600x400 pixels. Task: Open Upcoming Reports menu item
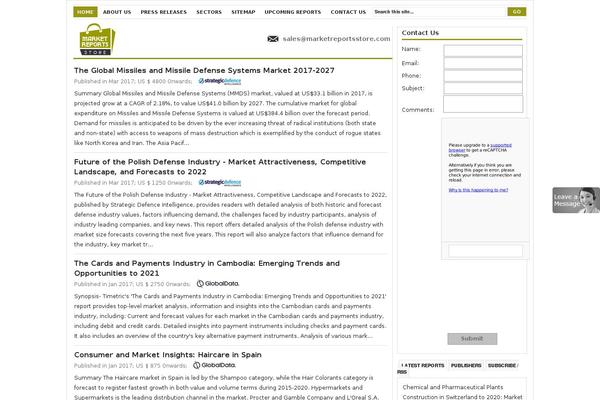click(293, 12)
